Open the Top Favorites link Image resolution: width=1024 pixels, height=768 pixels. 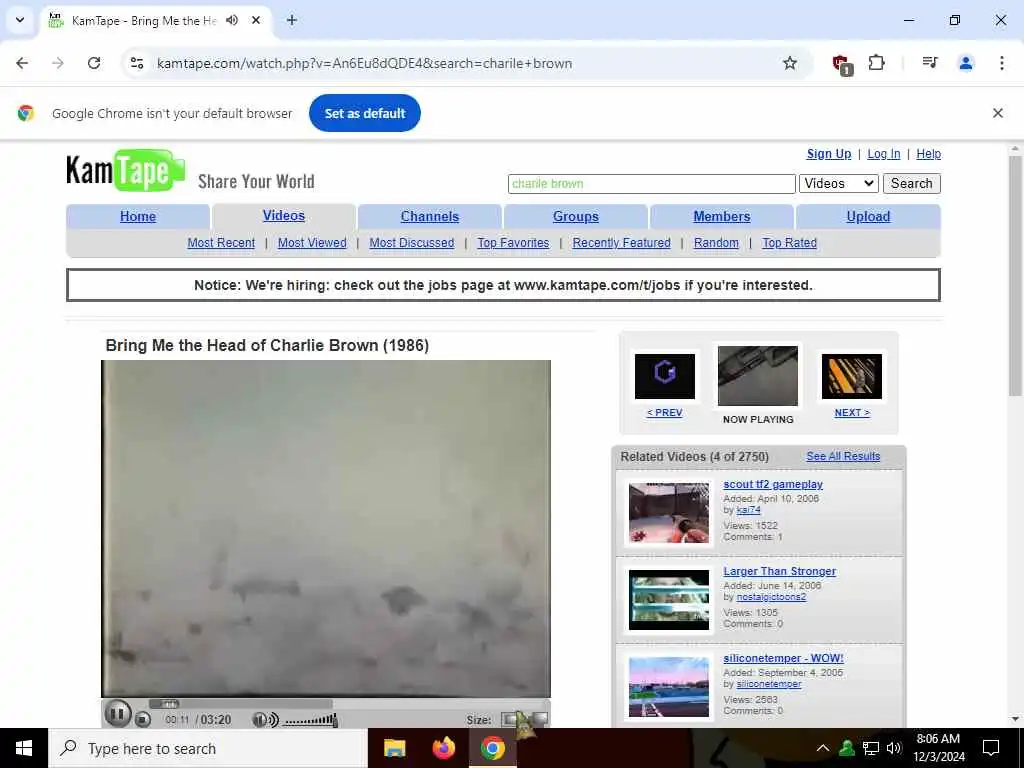coord(513,243)
